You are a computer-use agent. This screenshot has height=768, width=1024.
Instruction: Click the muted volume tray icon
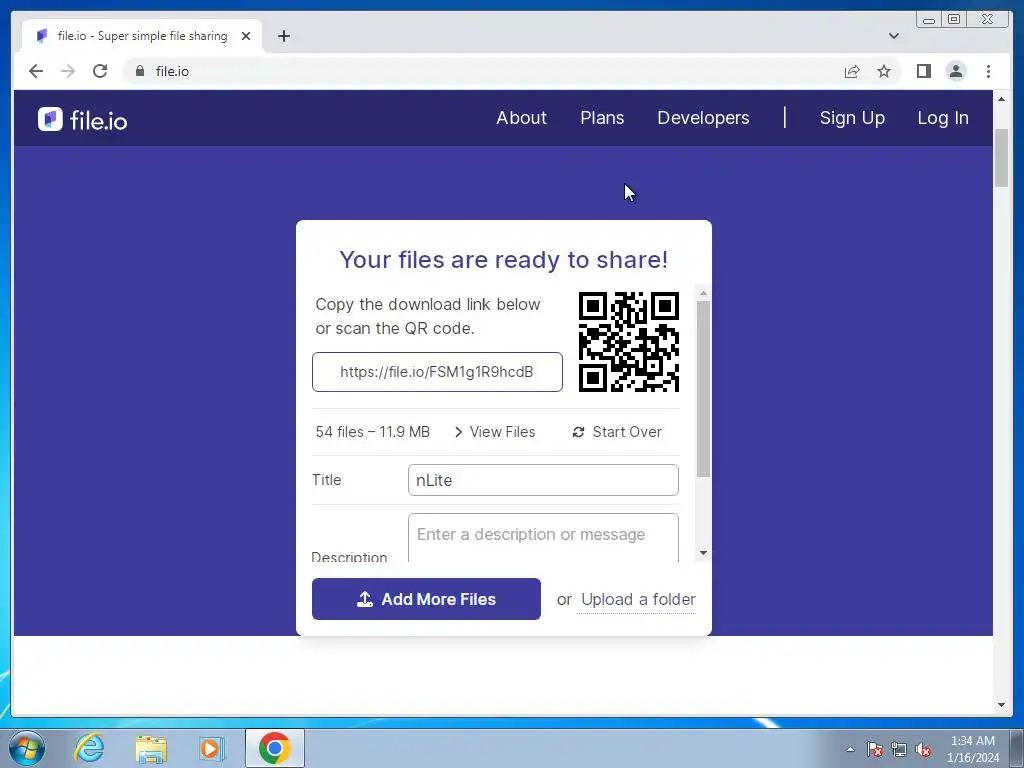[923, 749]
